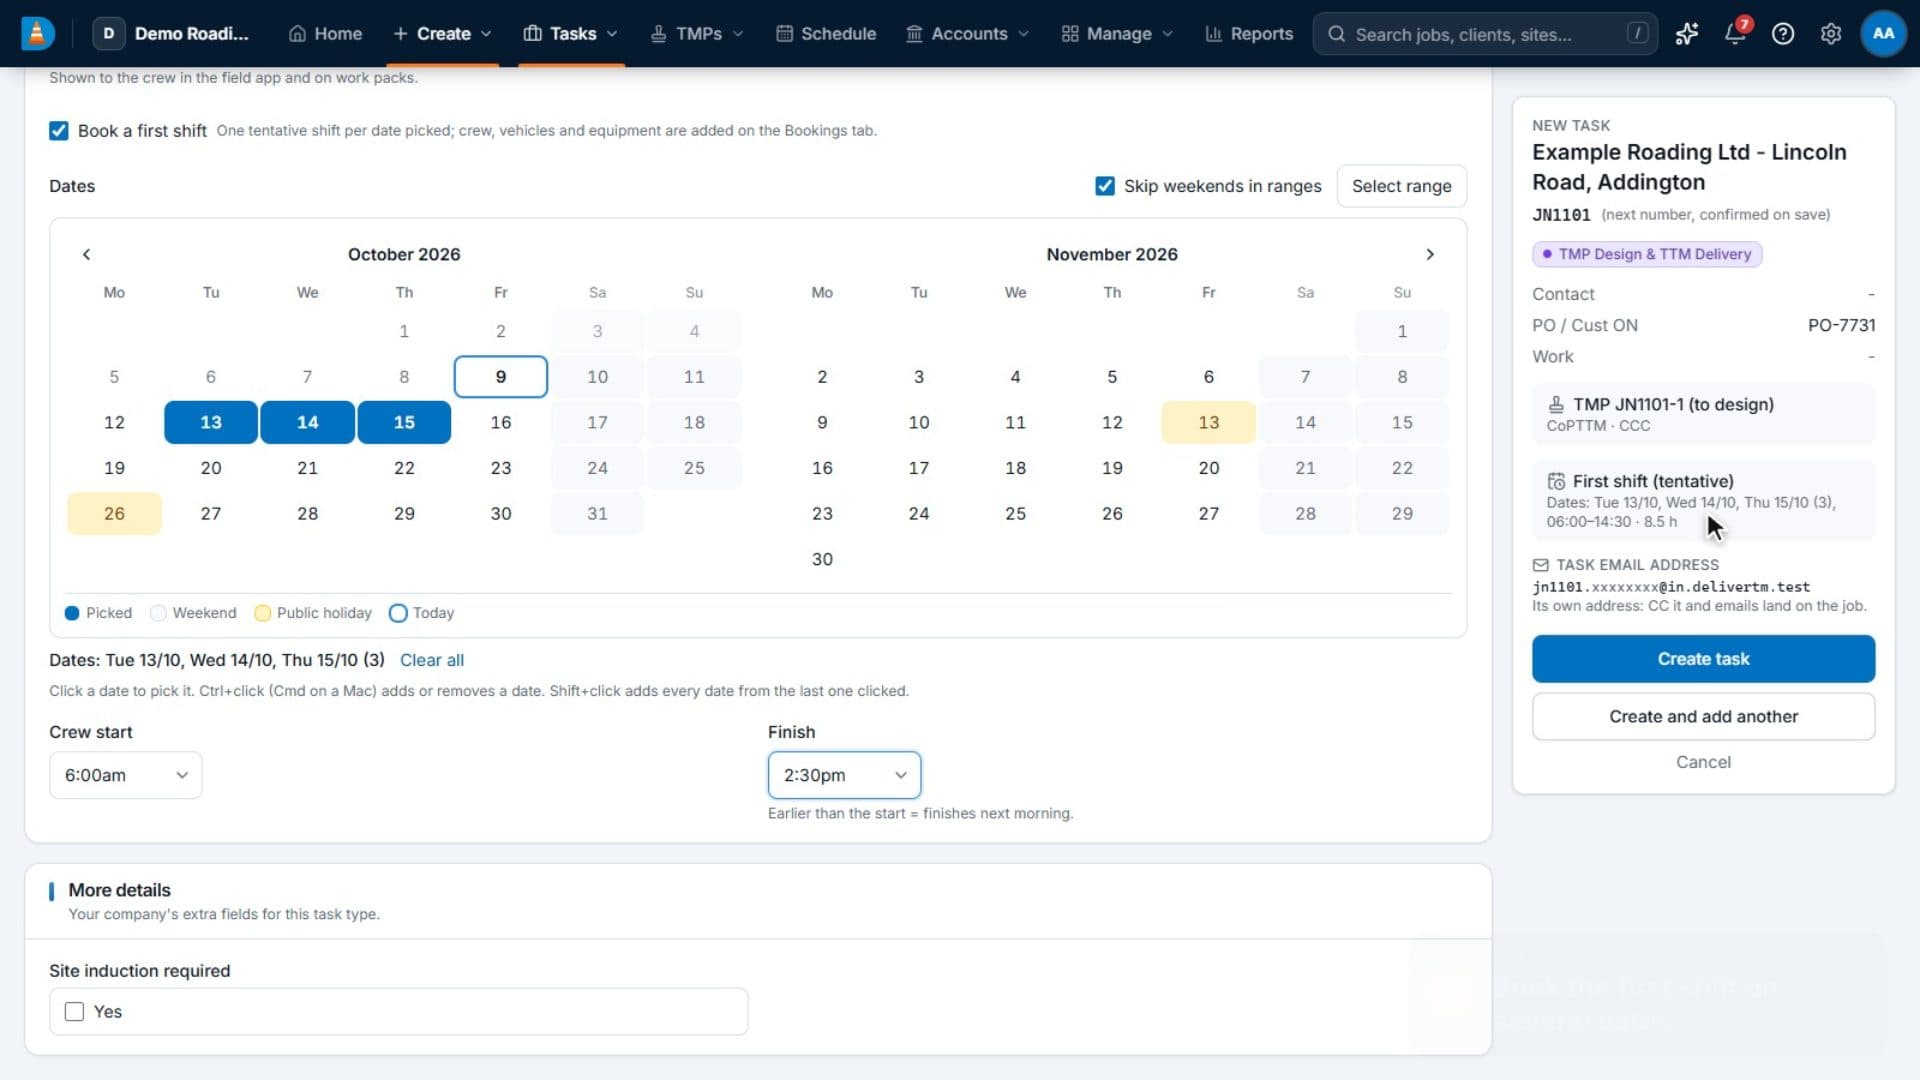Open the help question mark icon
Viewport: 1920px width, 1080px height.
coord(1783,34)
